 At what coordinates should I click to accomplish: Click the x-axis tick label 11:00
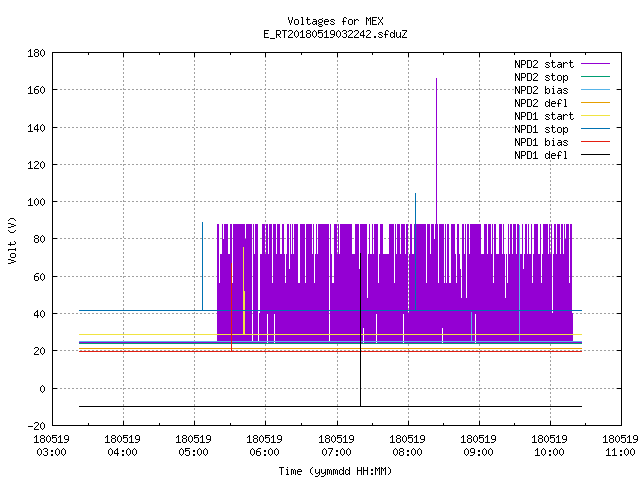tap(621, 452)
